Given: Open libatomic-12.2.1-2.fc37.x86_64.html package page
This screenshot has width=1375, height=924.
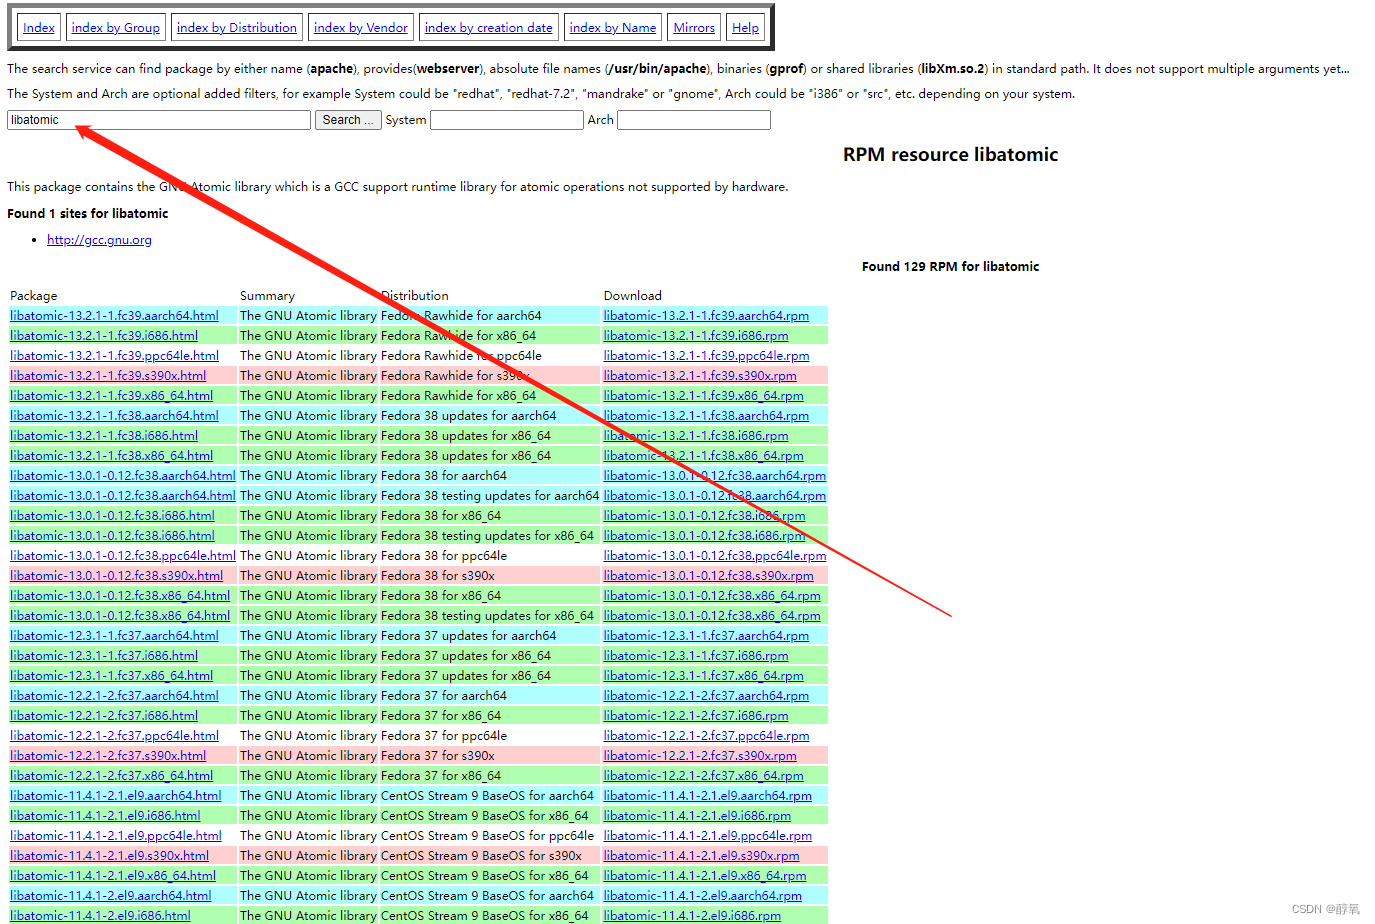Looking at the screenshot, I should (113, 775).
